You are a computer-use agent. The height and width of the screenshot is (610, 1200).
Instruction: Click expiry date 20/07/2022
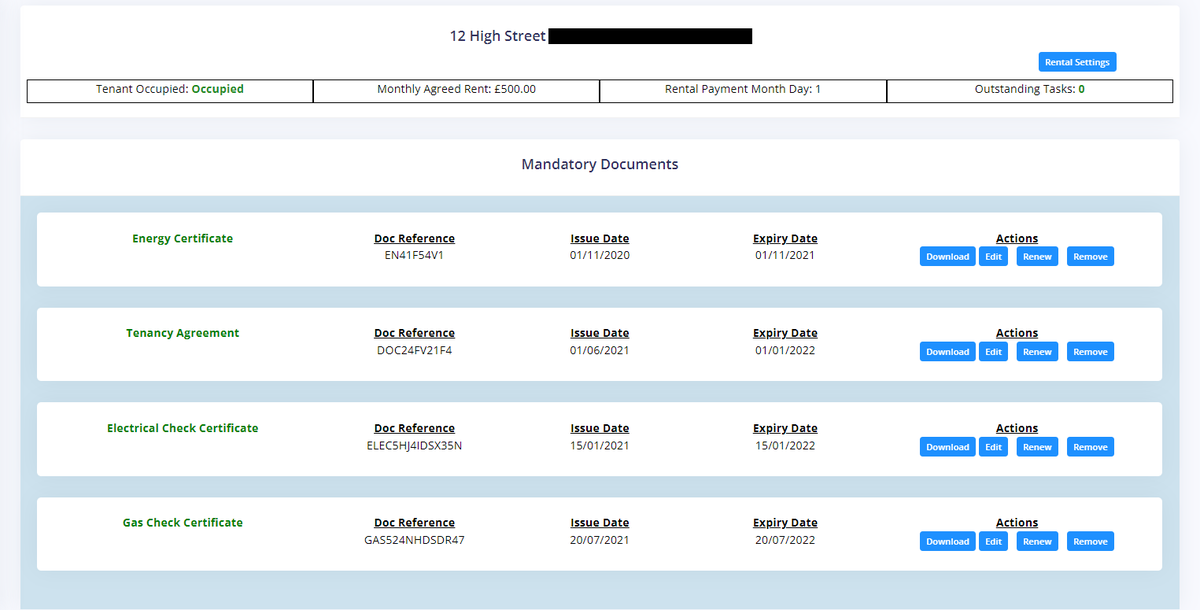coord(785,540)
